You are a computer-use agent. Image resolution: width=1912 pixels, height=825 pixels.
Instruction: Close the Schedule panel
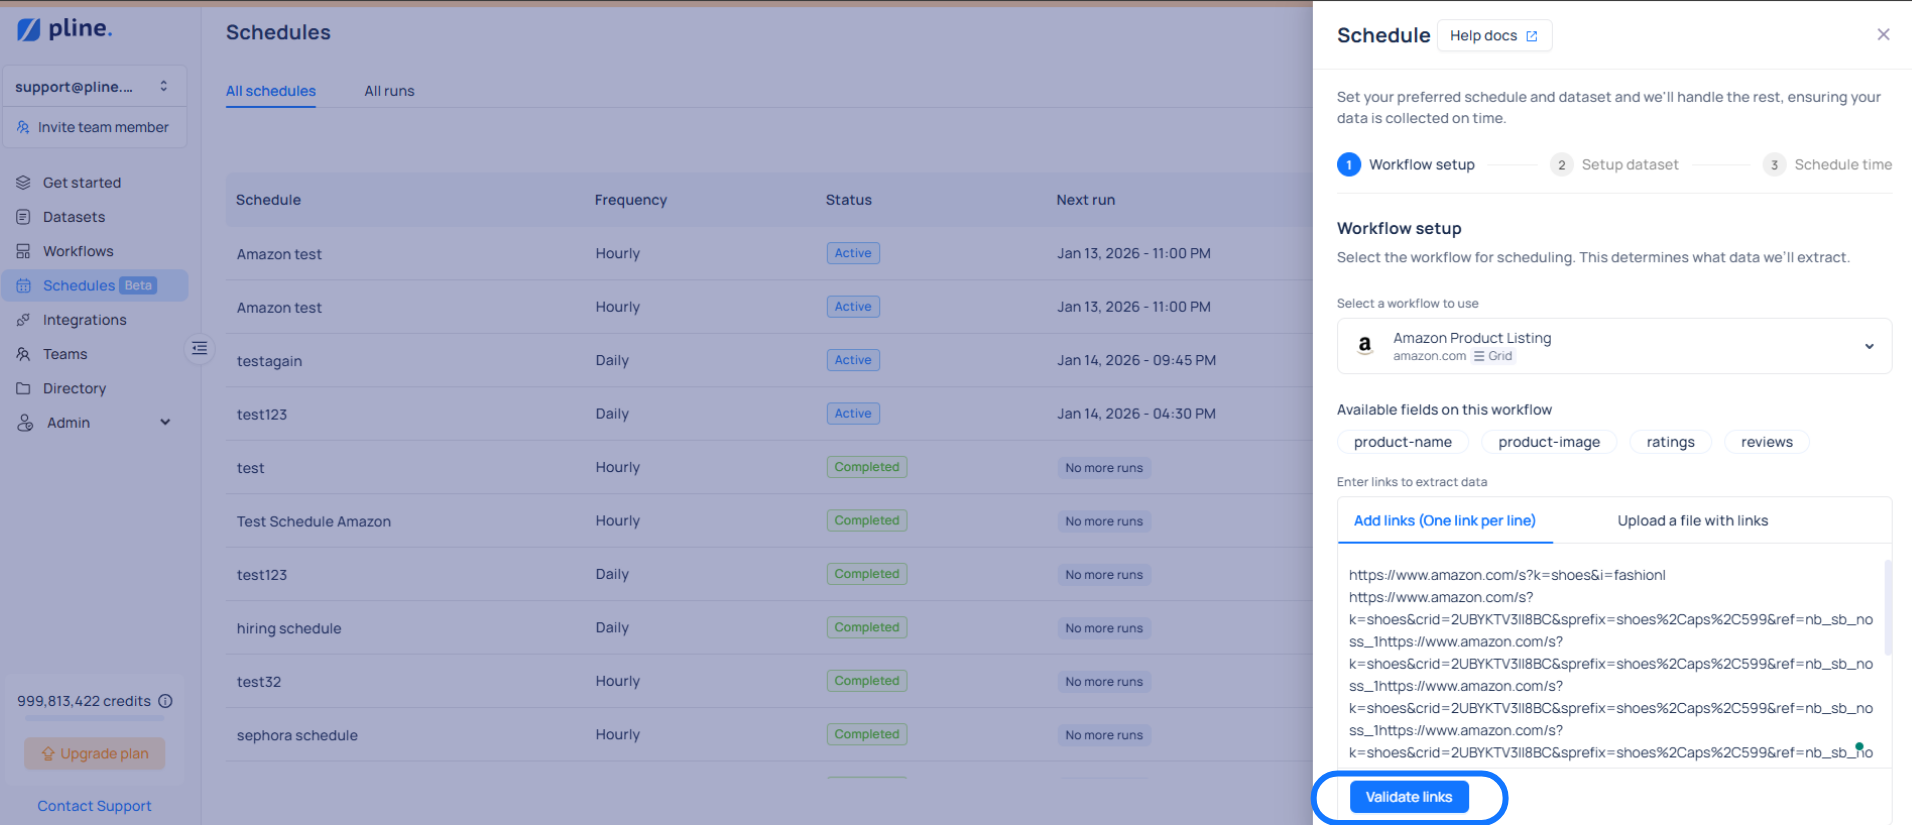coord(1883,35)
